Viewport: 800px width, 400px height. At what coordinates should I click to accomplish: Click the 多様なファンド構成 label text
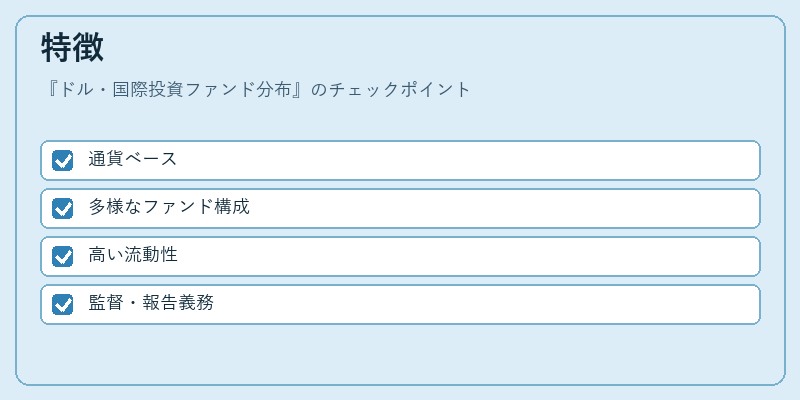pyautogui.click(x=169, y=207)
